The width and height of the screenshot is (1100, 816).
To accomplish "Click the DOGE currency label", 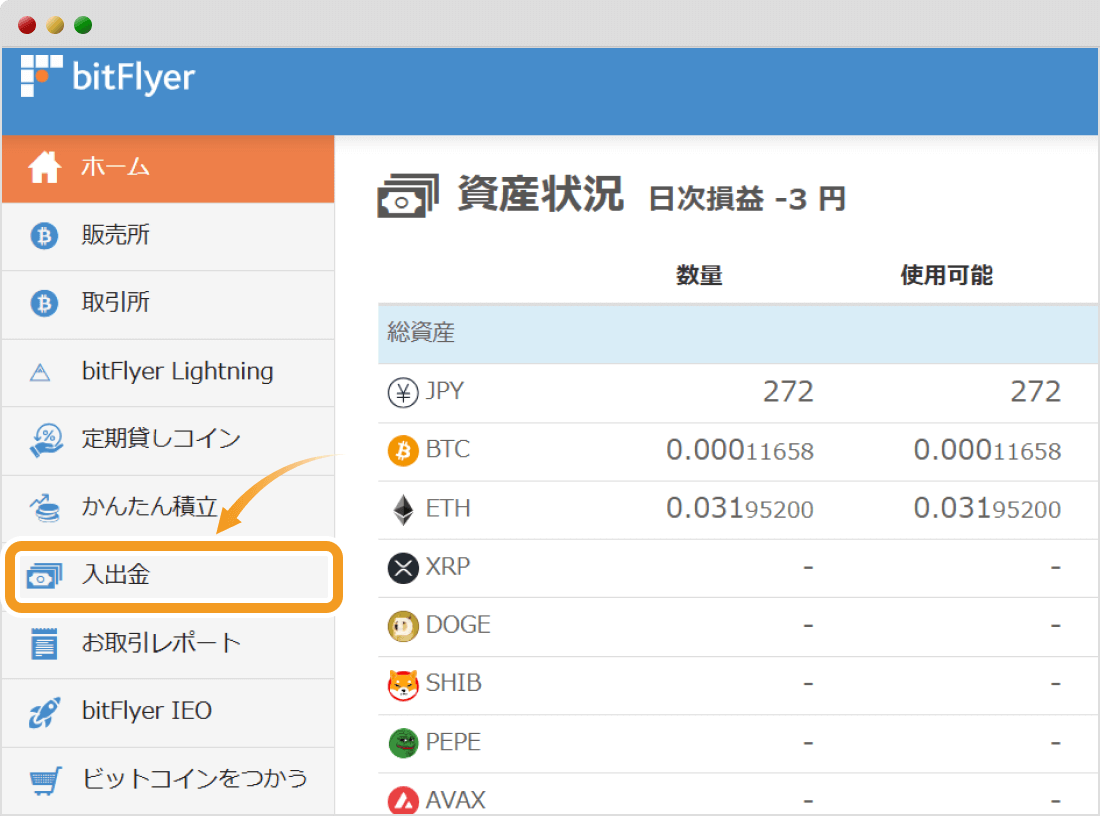I will point(458,624).
